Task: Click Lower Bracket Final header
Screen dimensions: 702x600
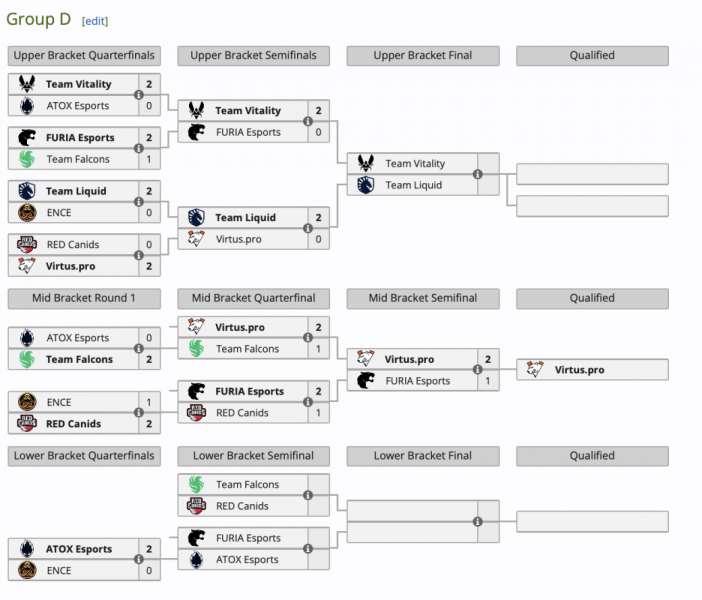Action: [x=423, y=456]
